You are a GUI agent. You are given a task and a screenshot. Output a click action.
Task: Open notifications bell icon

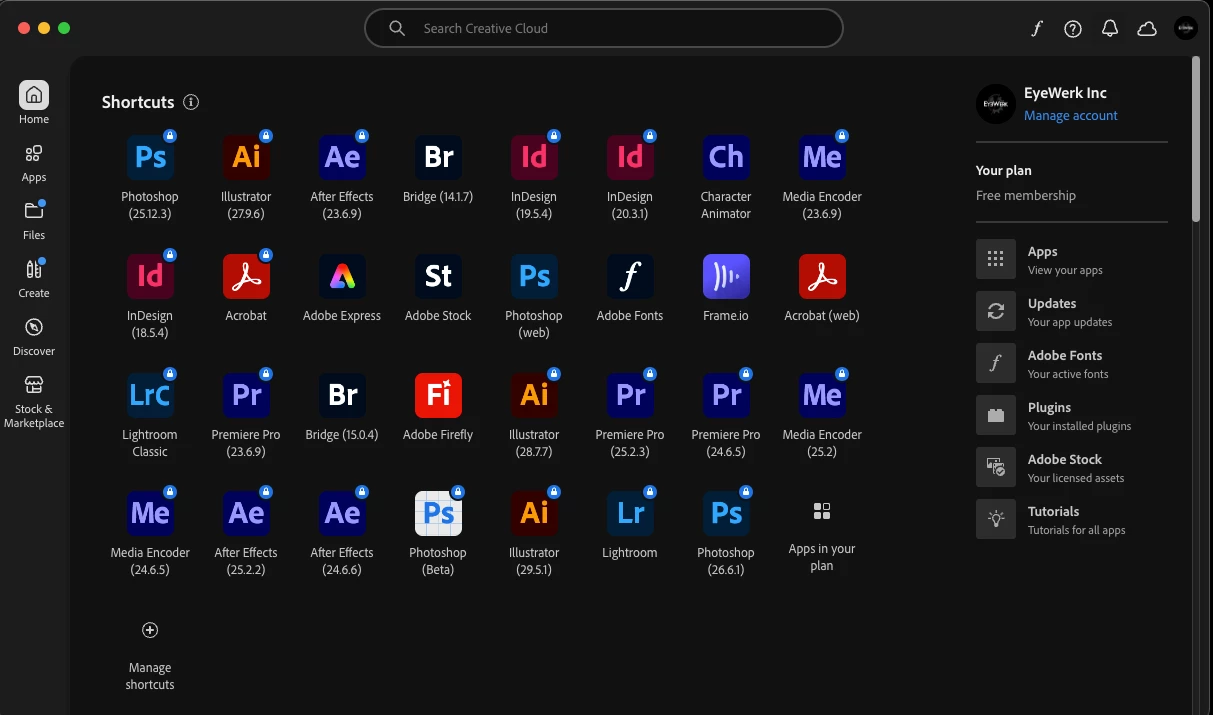(x=1110, y=29)
